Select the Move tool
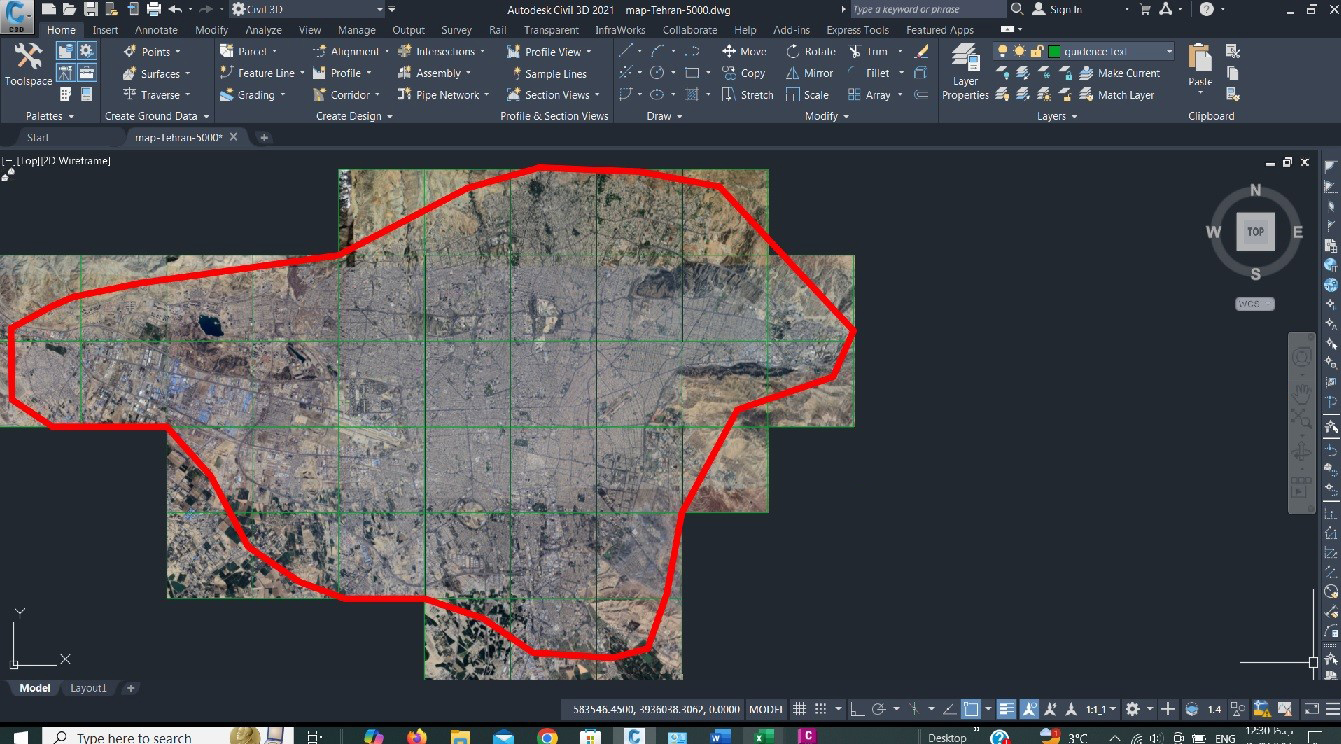This screenshot has height=744, width=1341. click(x=744, y=51)
